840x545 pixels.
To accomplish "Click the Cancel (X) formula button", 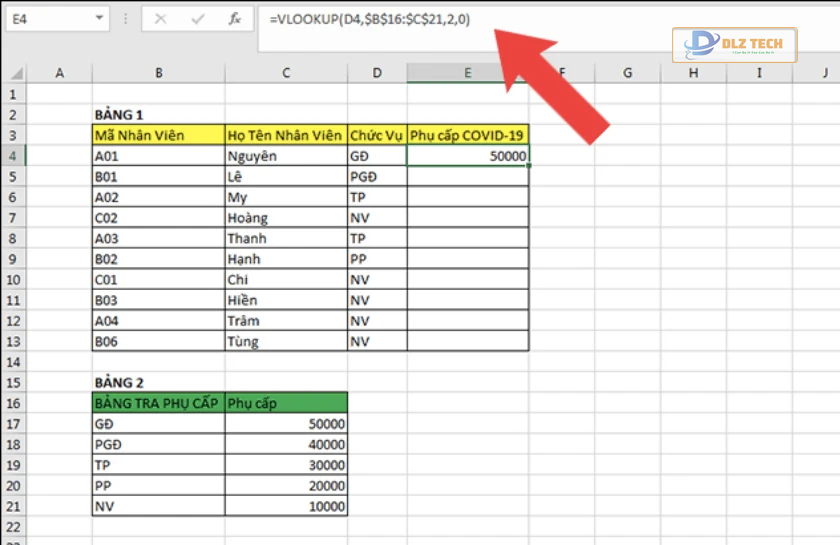I will click(160, 19).
